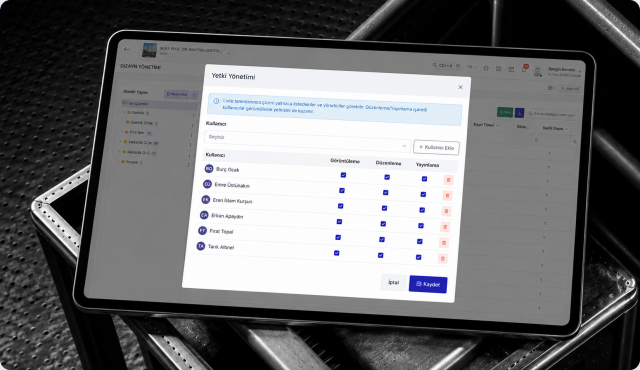Click the trash icon for Erkan Apaydın
640x370 pixels.
pyautogui.click(x=445, y=227)
